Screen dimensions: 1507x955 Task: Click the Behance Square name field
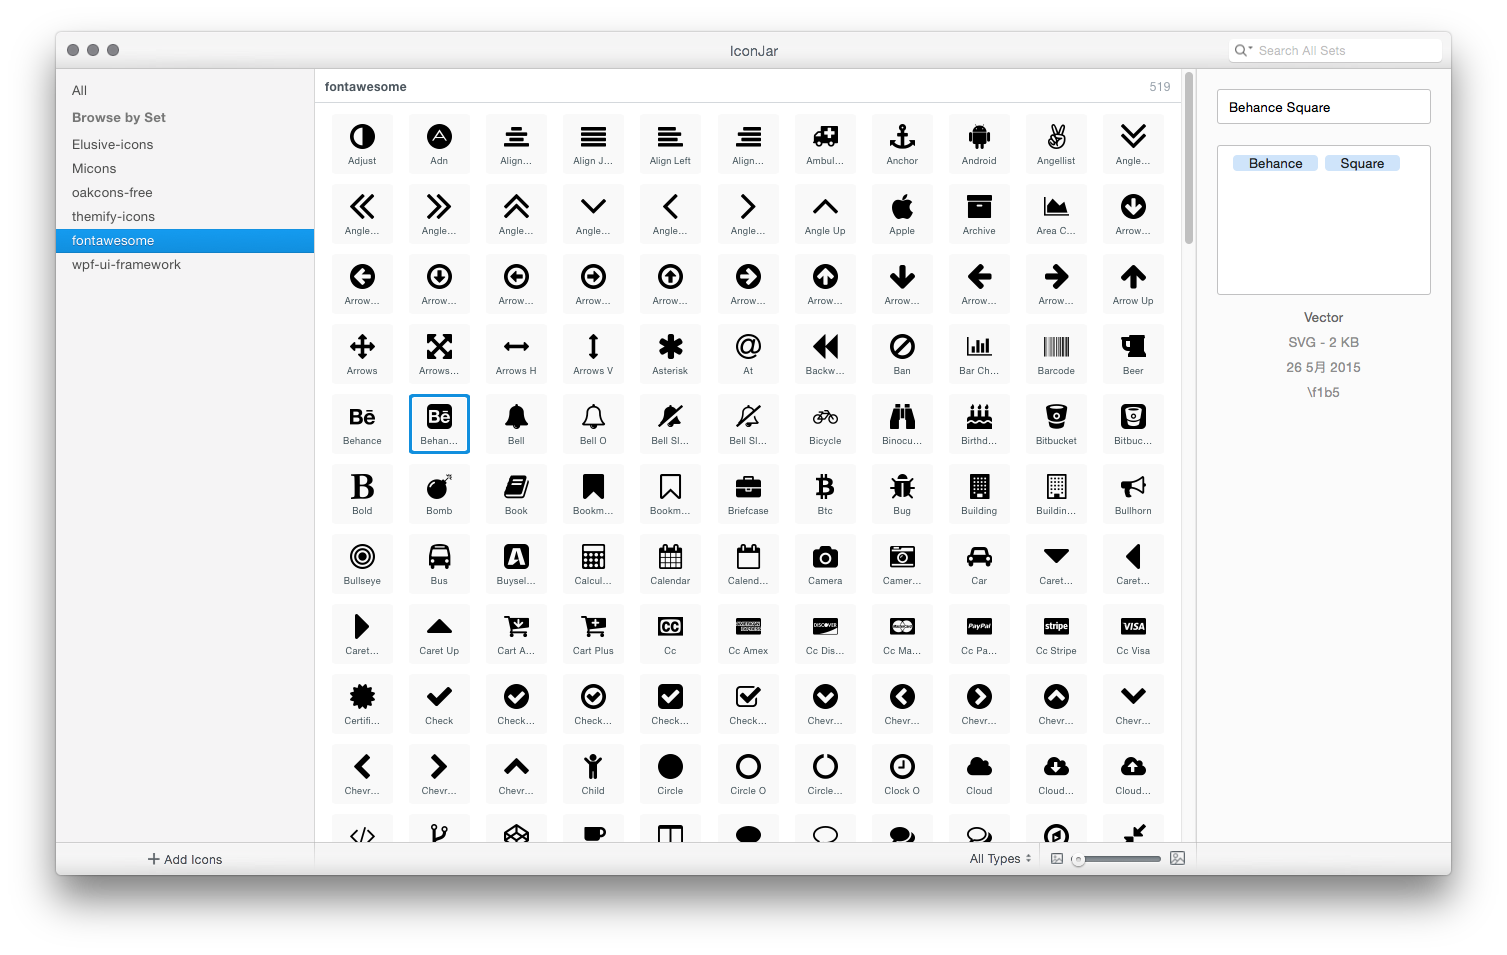click(1323, 107)
